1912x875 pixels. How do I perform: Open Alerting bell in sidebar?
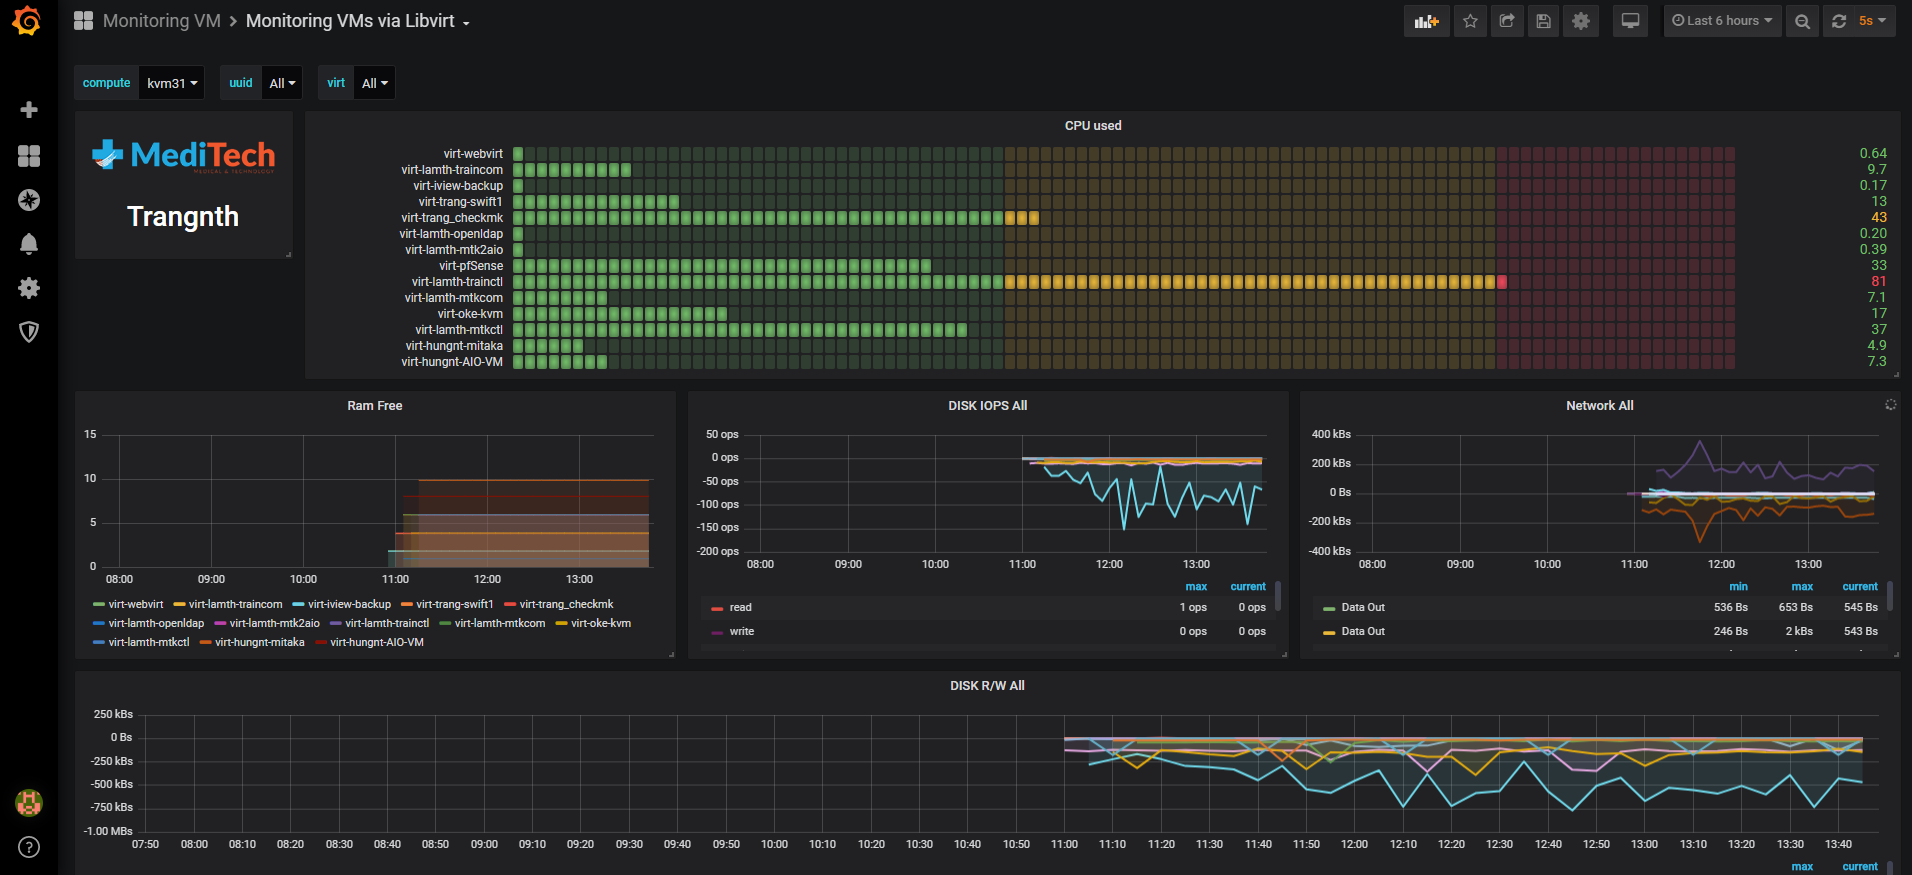pos(29,244)
